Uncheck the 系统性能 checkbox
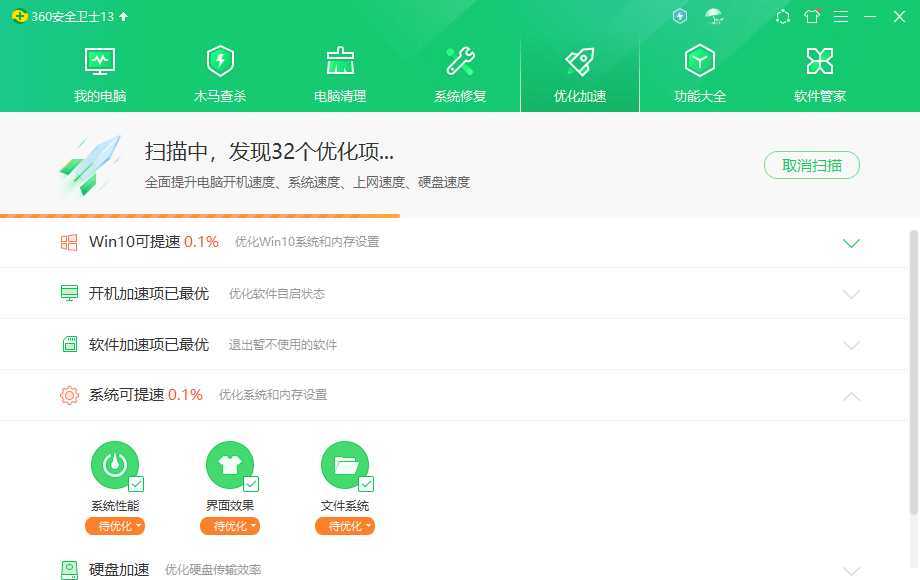The height and width of the screenshot is (580, 920). tap(137, 482)
